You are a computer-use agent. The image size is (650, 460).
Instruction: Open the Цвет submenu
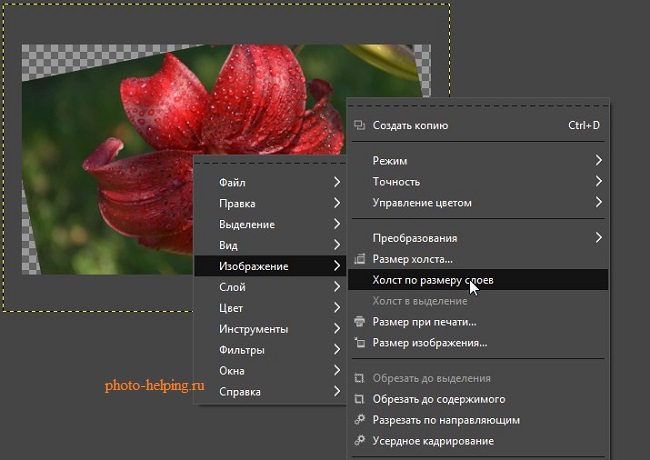[x=270, y=307]
